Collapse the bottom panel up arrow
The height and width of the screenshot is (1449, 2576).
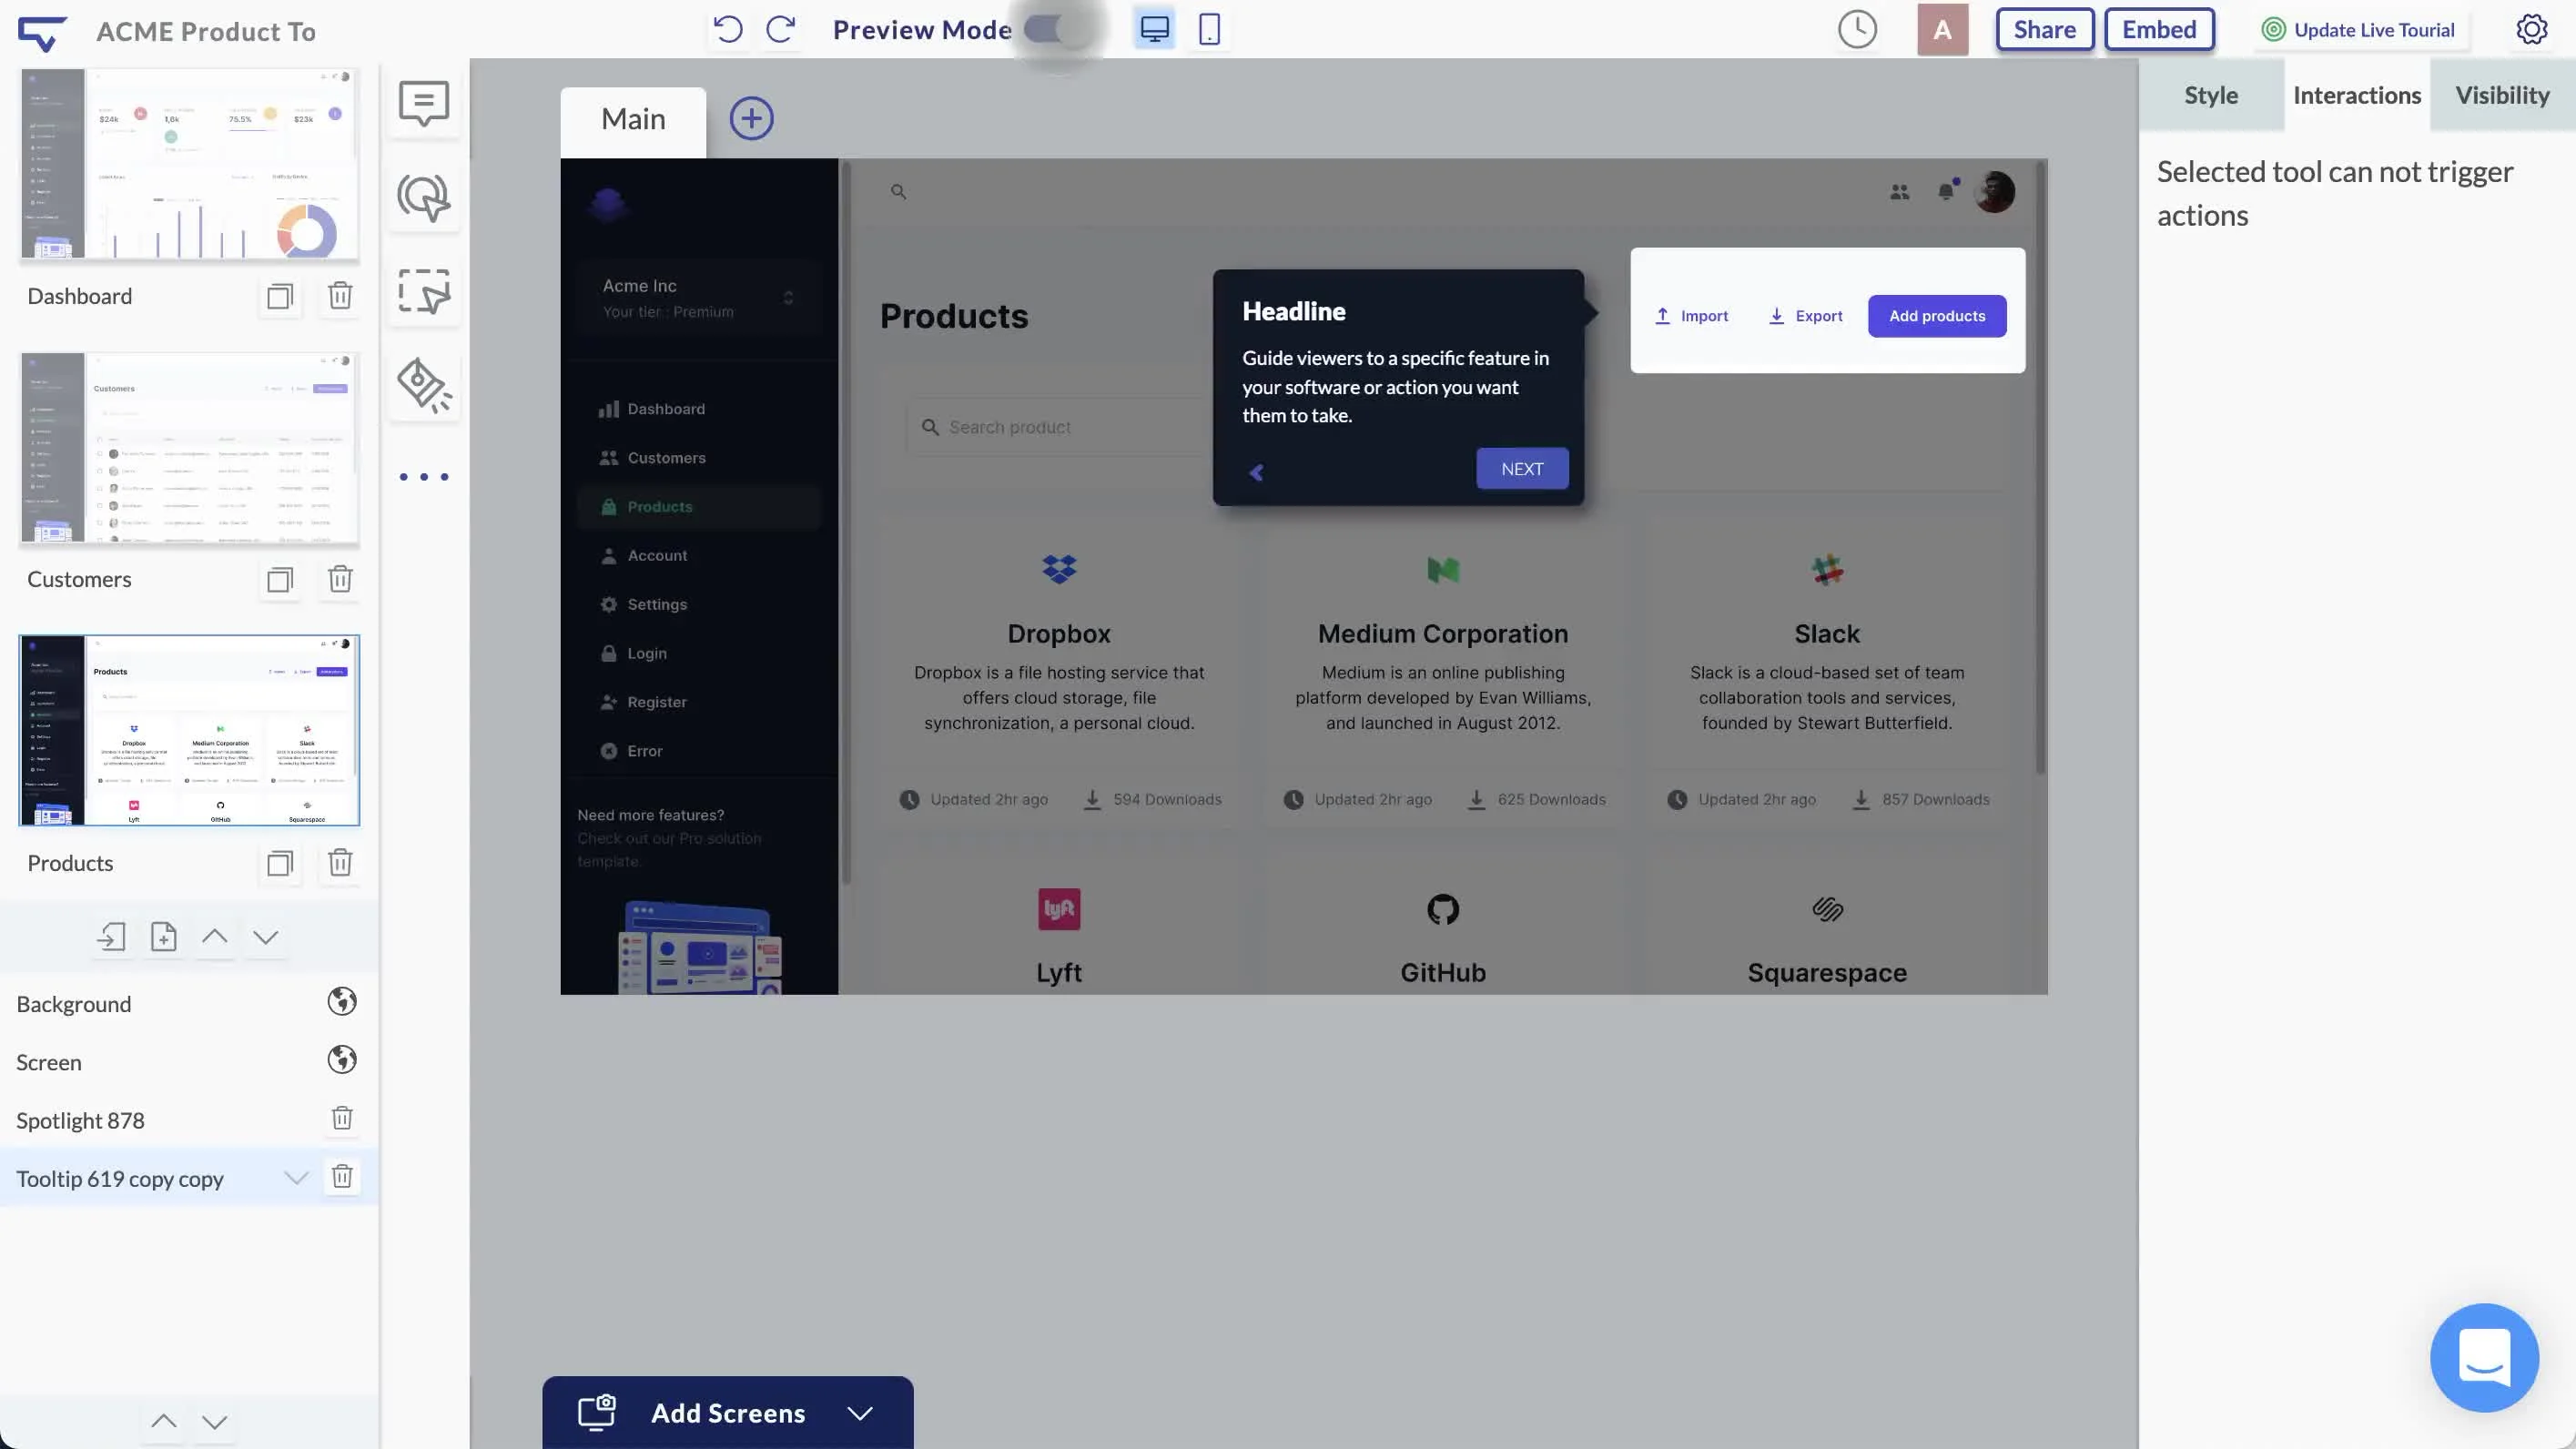(164, 1422)
